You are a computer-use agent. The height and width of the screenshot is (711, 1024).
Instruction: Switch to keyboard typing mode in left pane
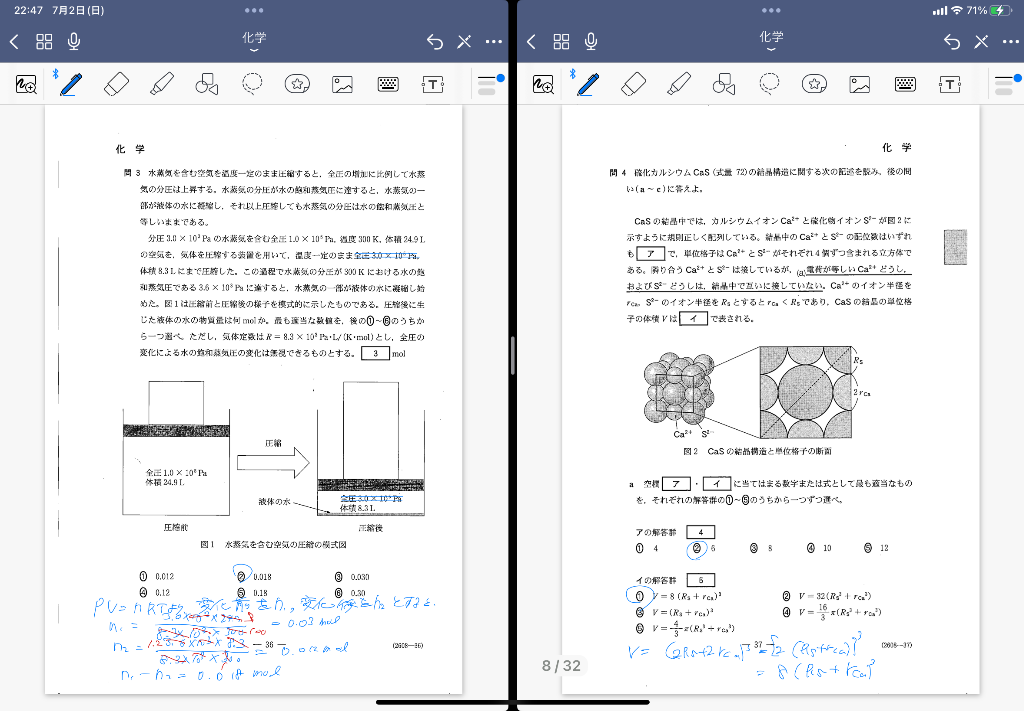[389, 84]
